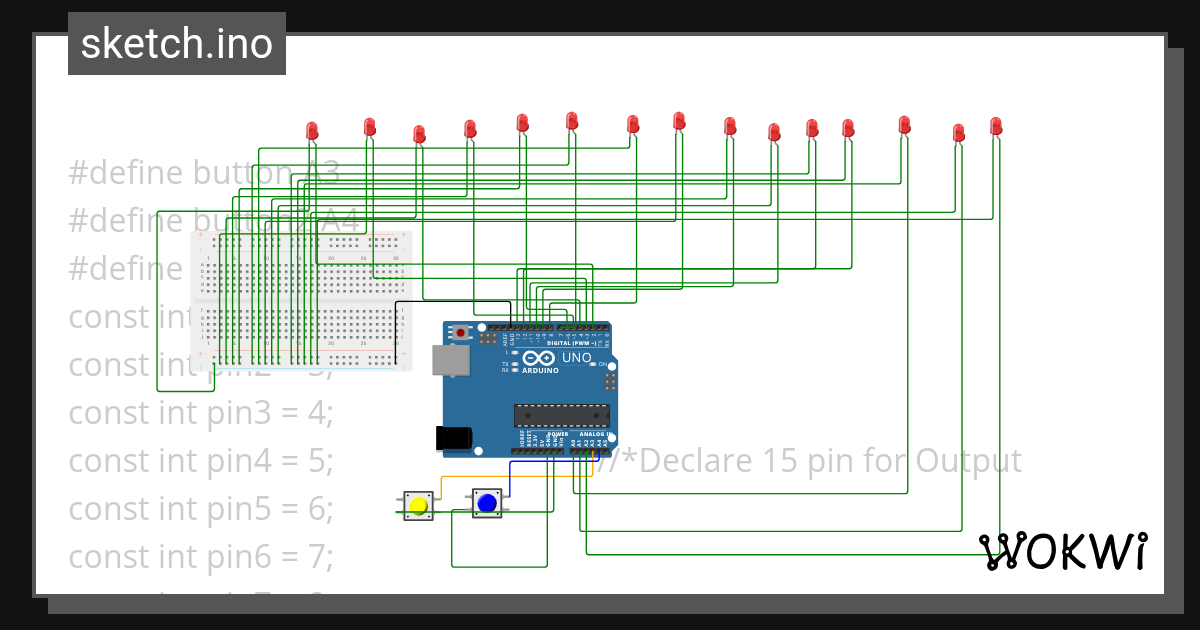Click the ATmega chip on the Arduino
Image resolution: width=1200 pixels, height=630 pixels.
point(561,415)
